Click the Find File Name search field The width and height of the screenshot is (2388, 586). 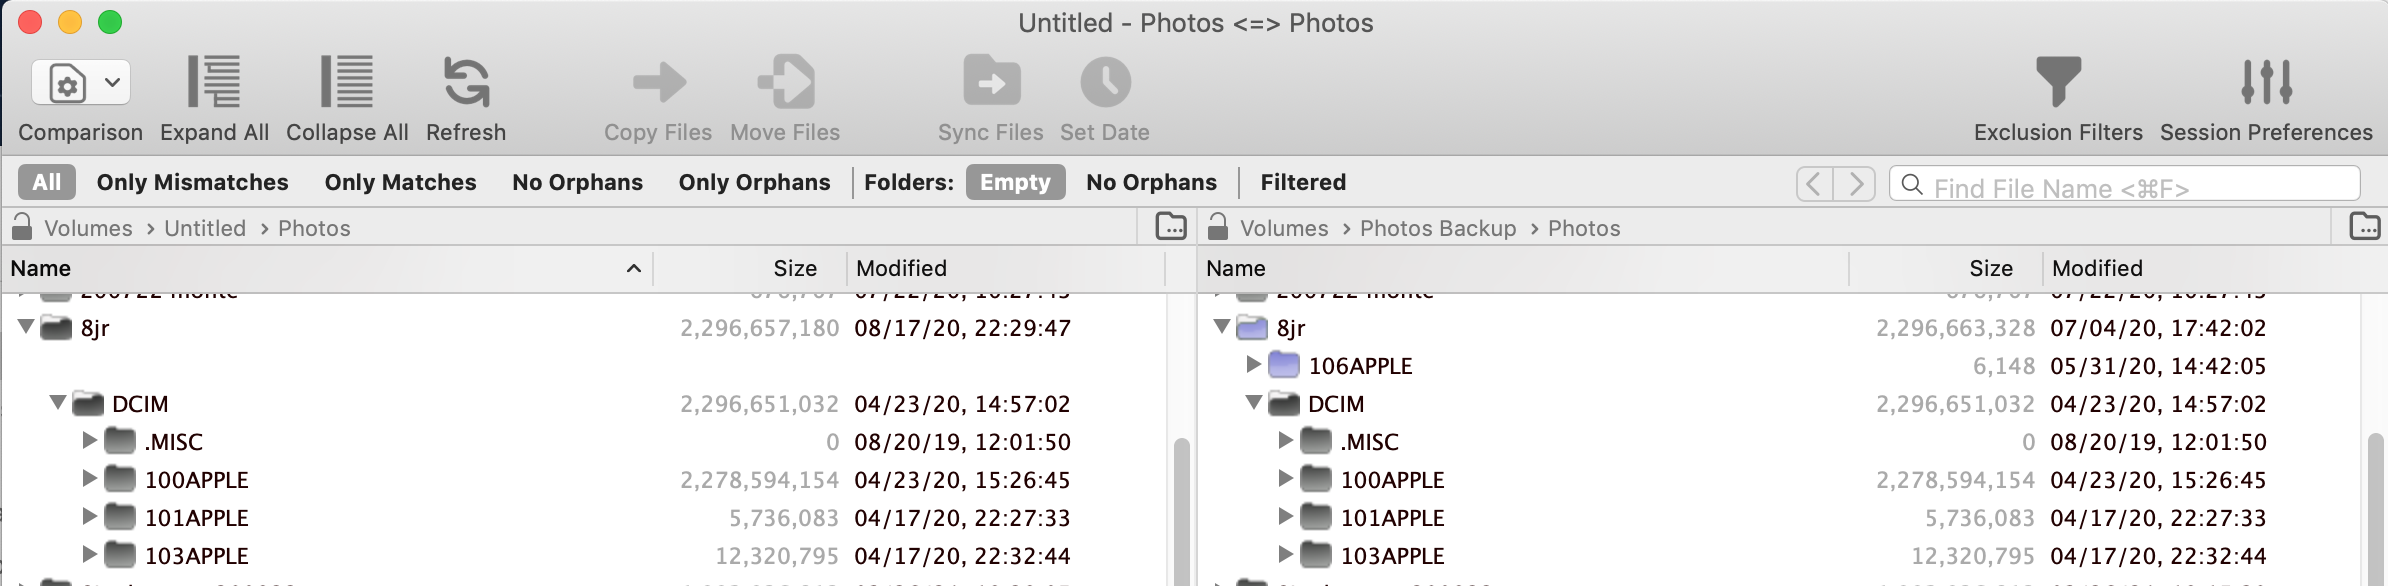(2125, 186)
